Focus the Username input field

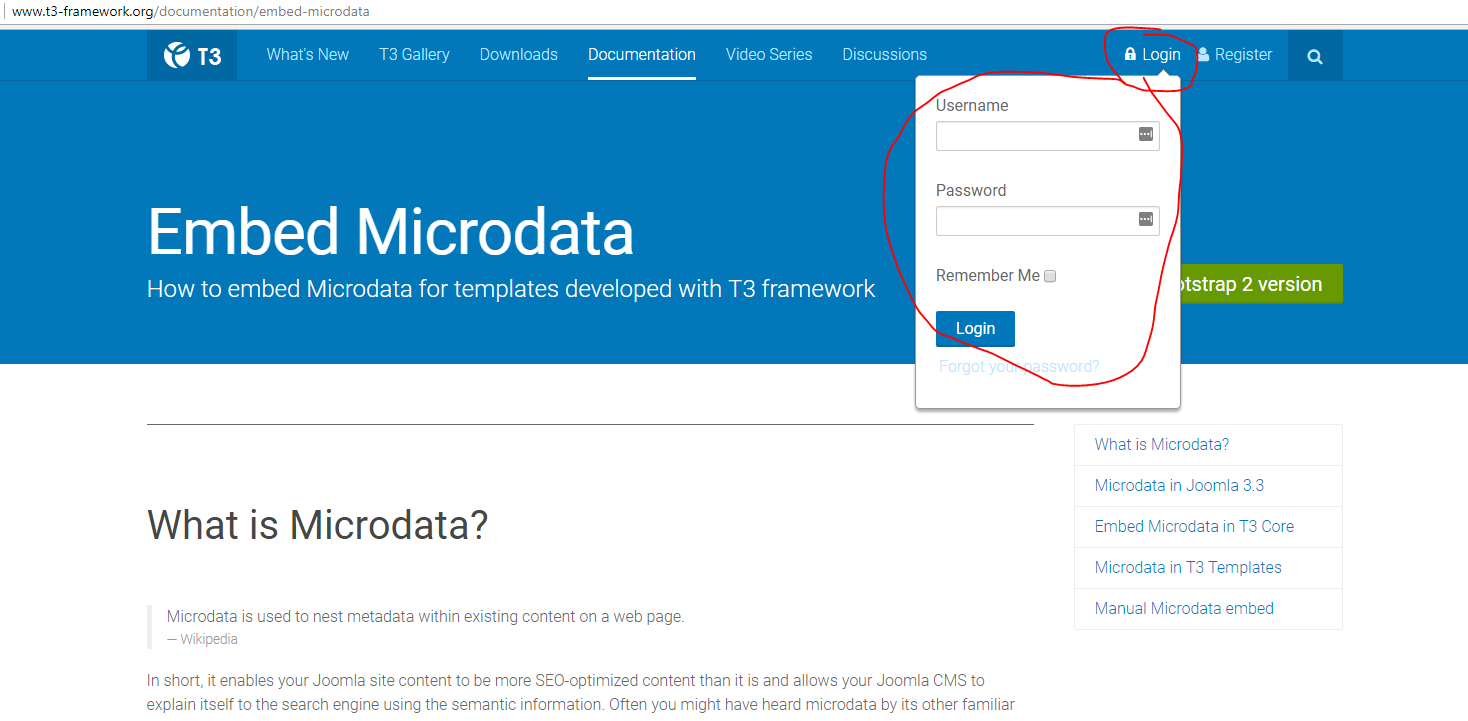[x=1048, y=136]
